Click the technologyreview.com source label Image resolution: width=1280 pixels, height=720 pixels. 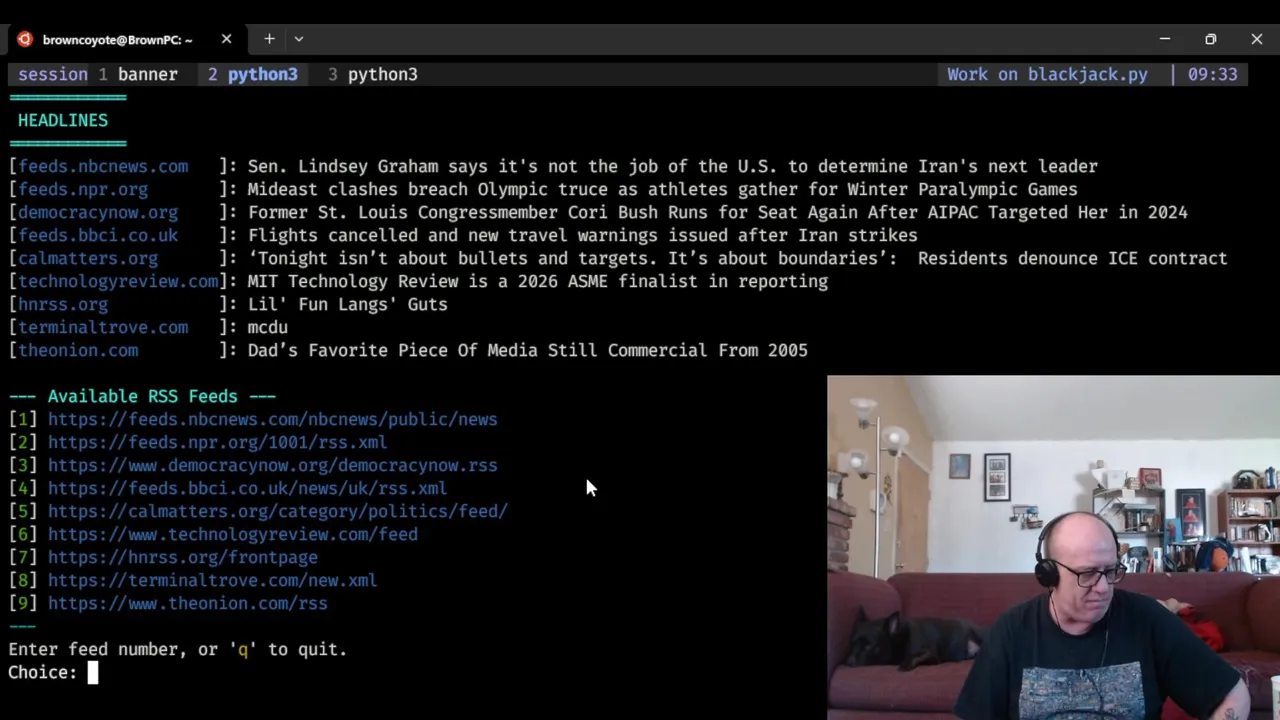tap(117, 281)
